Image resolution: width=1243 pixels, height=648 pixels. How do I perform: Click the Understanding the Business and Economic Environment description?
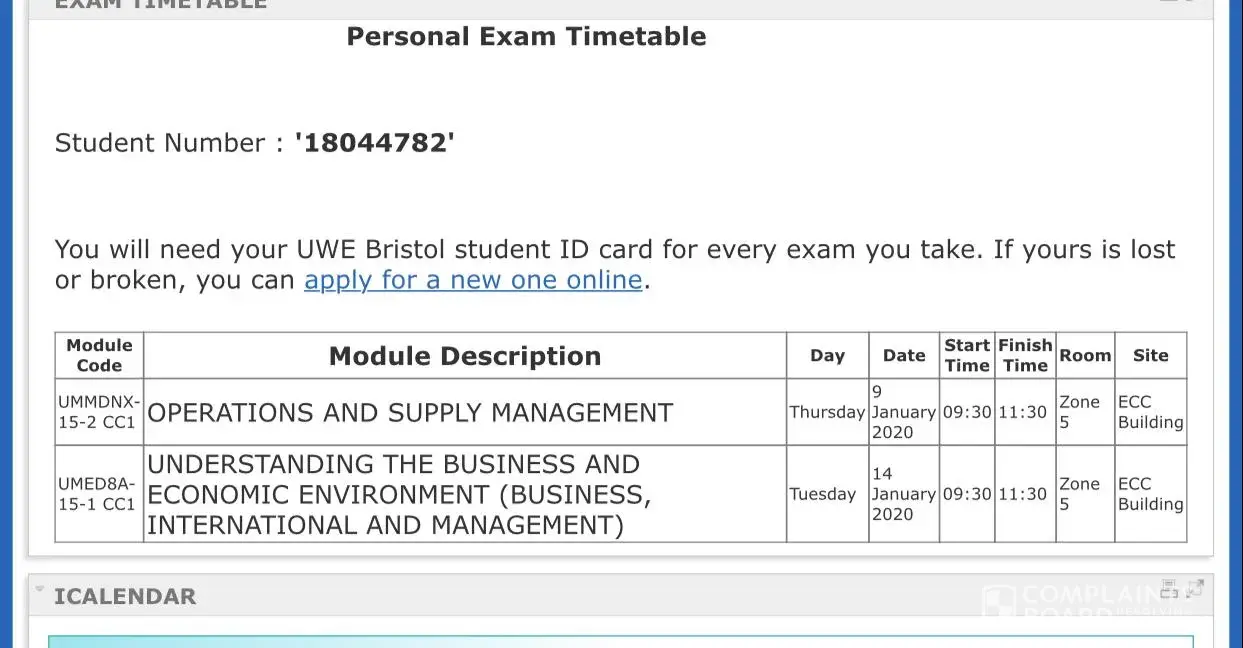tap(398, 495)
